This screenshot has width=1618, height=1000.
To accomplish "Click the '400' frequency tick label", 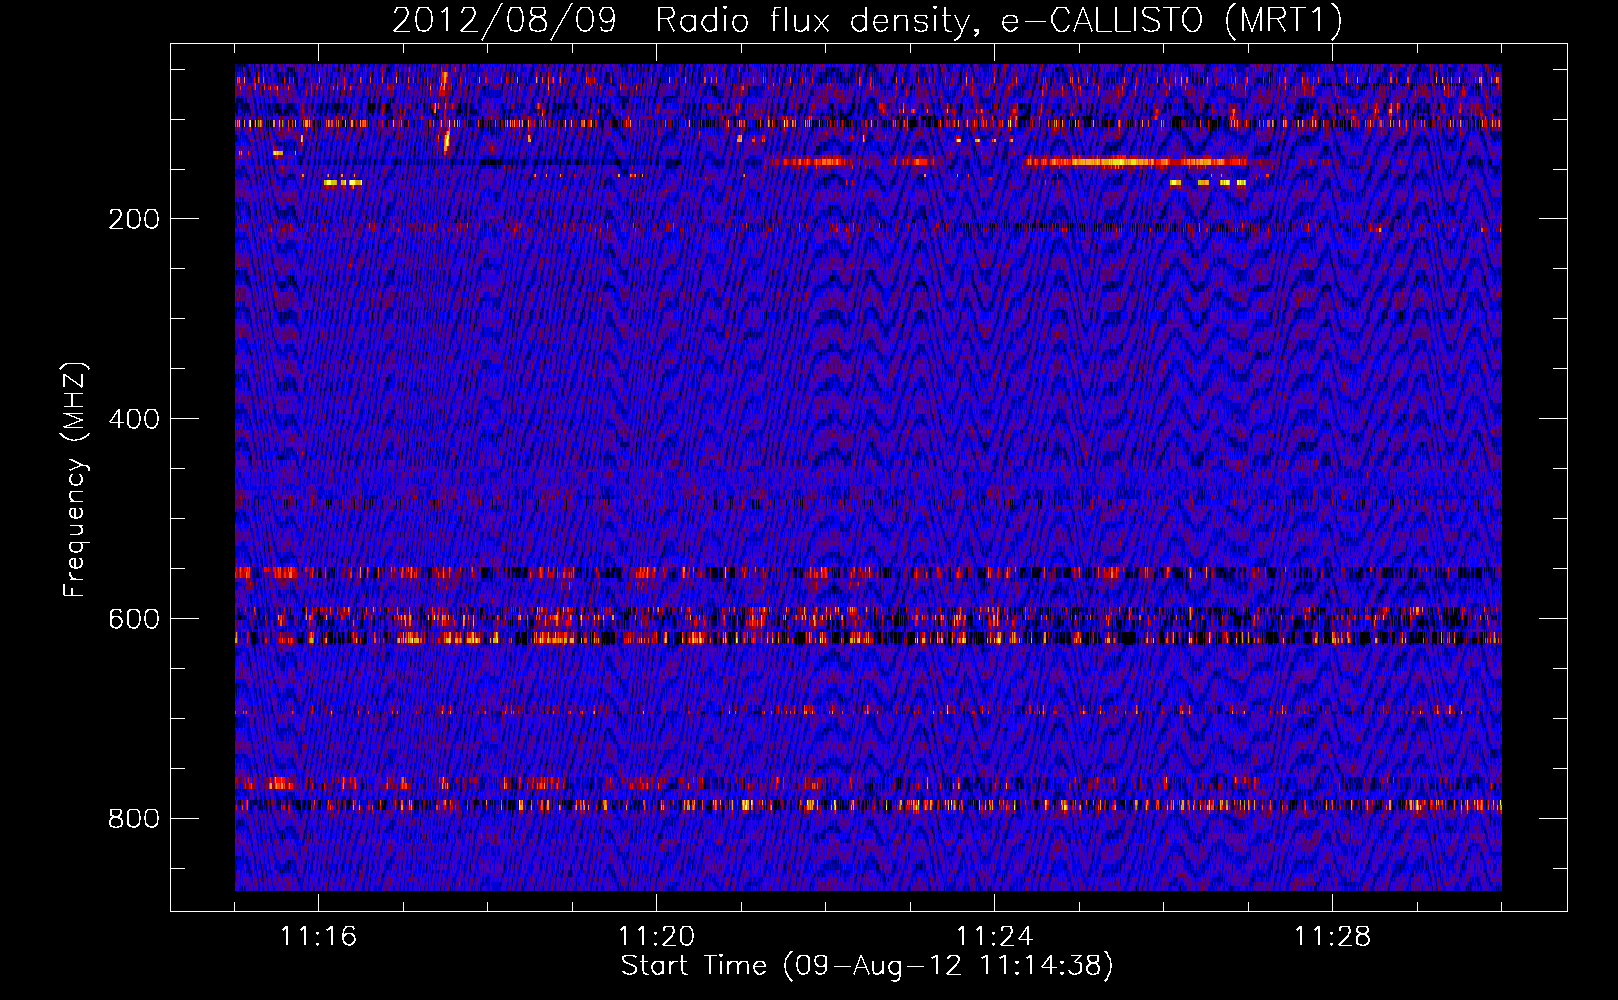I will click(x=134, y=419).
